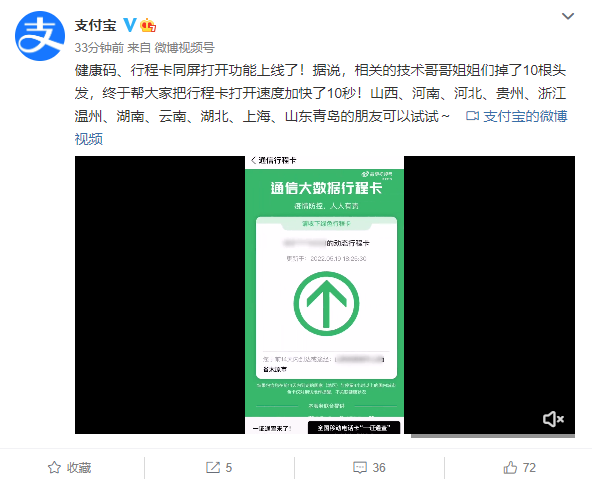Screen dimensions: 592x483
Task: Click the 72 likes count
Action: tap(529, 468)
